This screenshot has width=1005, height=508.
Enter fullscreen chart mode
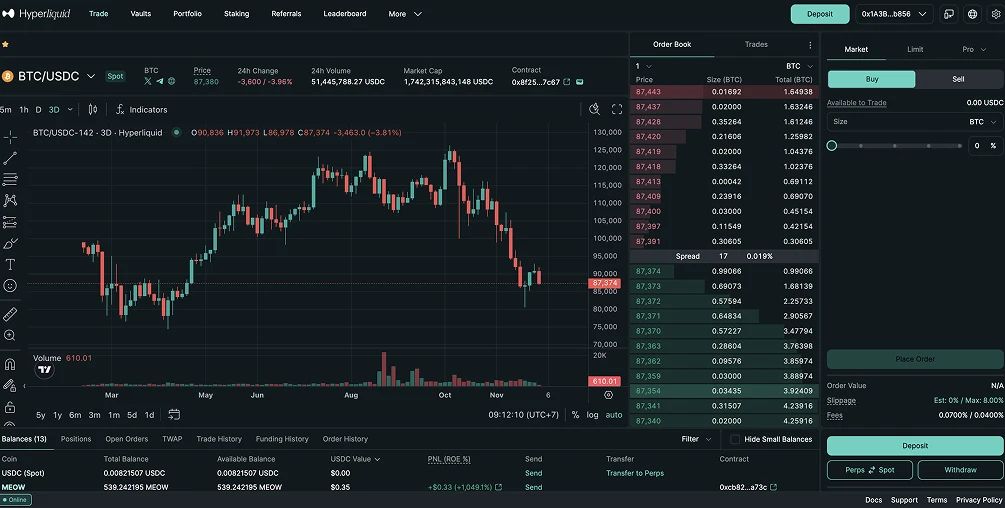click(617, 109)
